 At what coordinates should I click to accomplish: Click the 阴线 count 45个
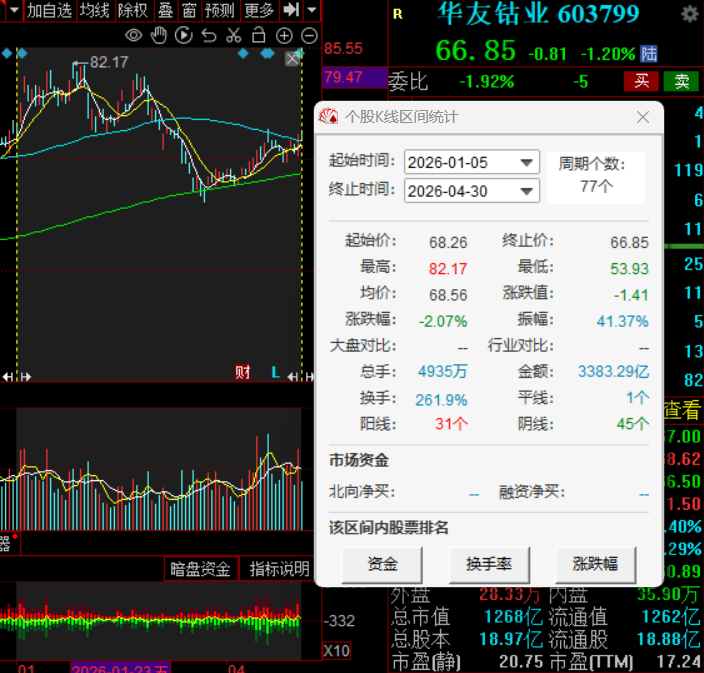[633, 423]
